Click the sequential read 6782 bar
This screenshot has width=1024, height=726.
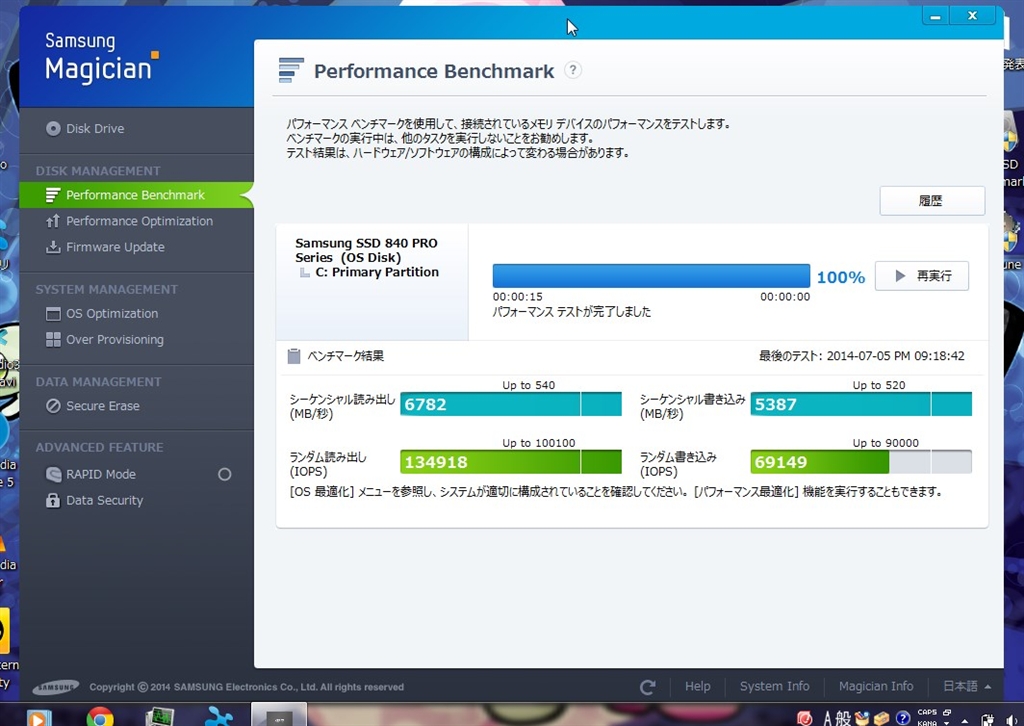(x=511, y=404)
